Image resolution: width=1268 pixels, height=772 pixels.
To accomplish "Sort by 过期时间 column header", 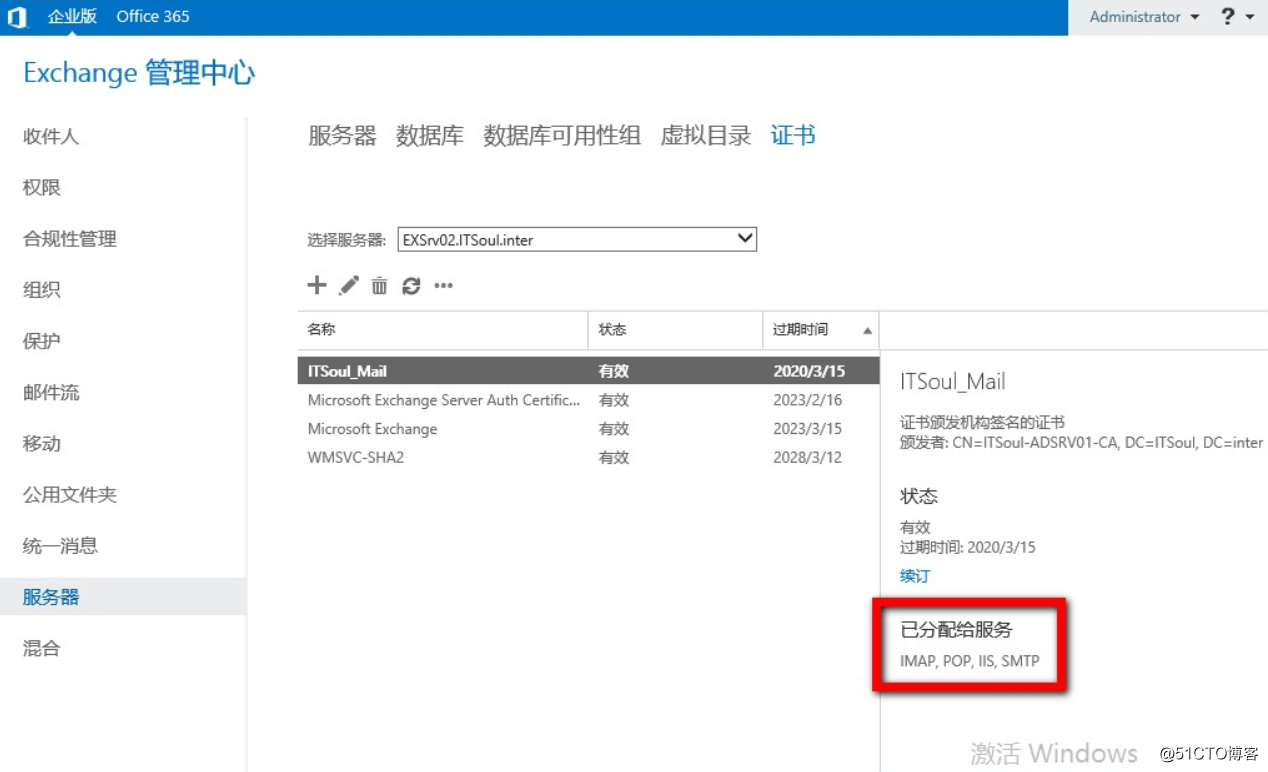I will coord(821,330).
